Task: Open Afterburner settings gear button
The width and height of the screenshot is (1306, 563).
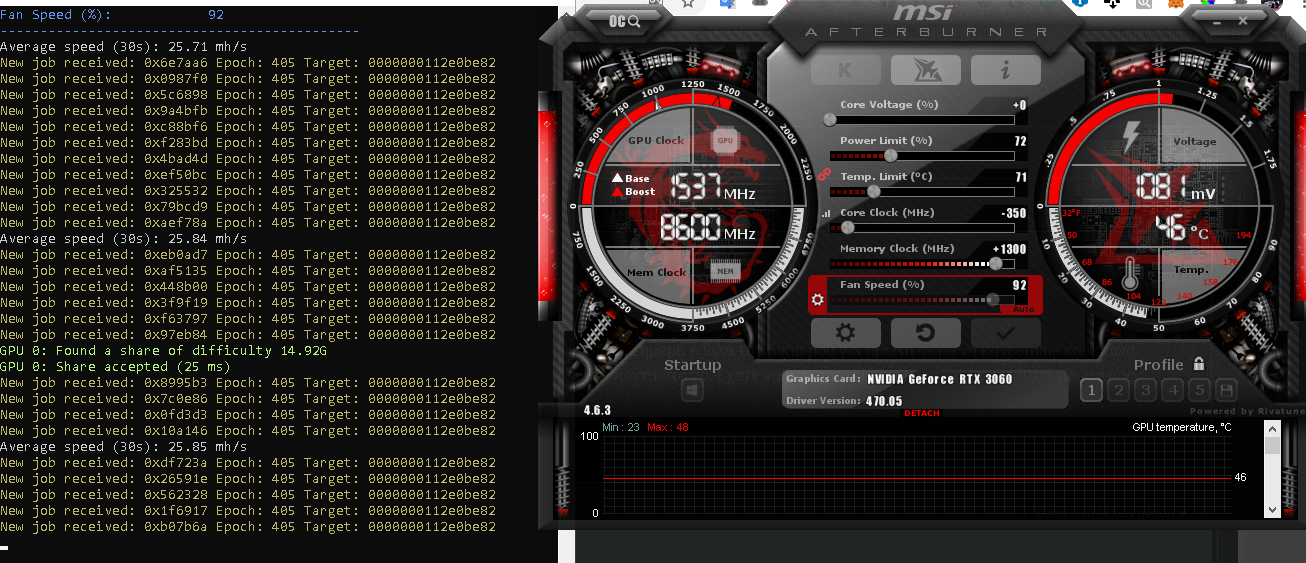Action: click(846, 333)
